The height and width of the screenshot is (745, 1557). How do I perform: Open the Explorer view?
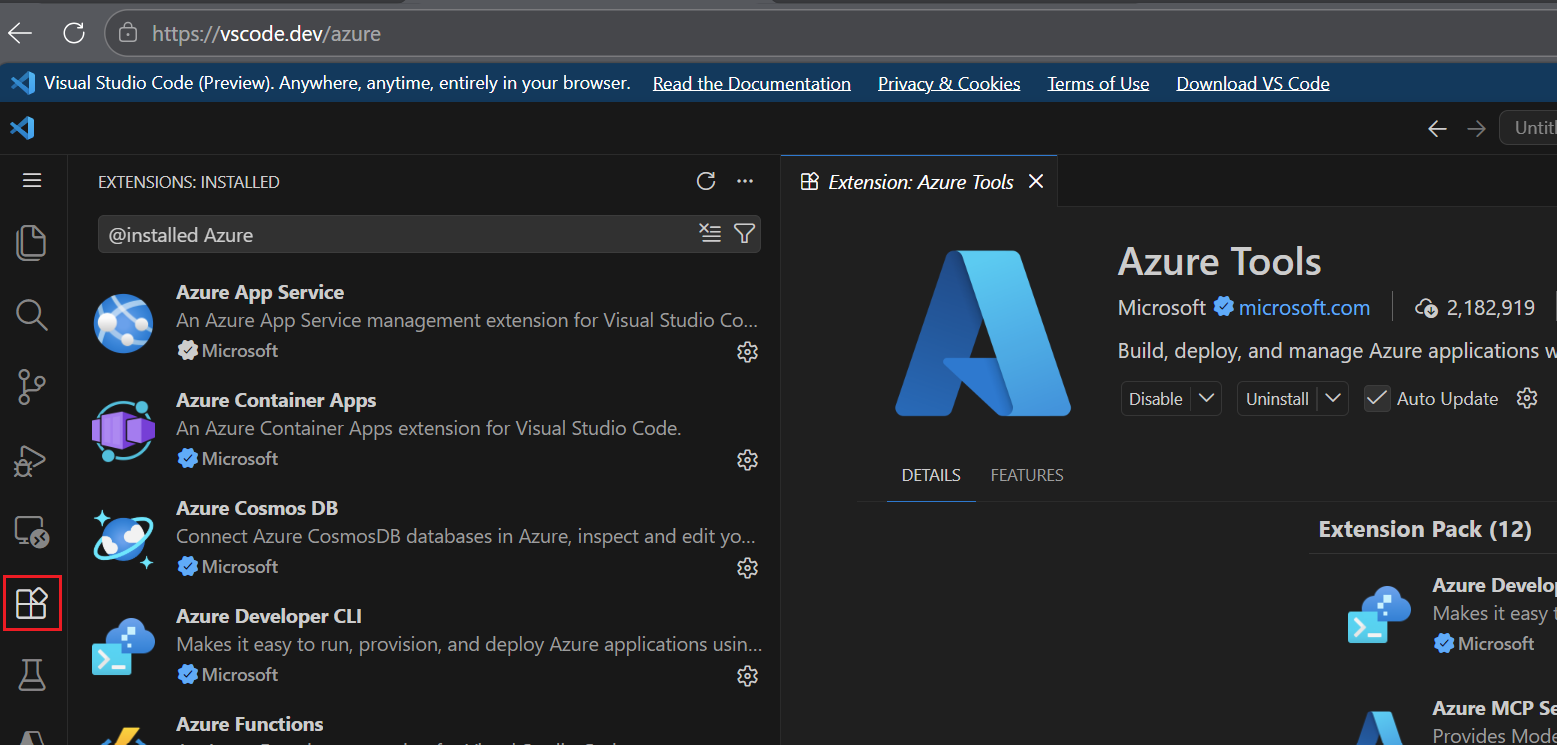tap(31, 241)
